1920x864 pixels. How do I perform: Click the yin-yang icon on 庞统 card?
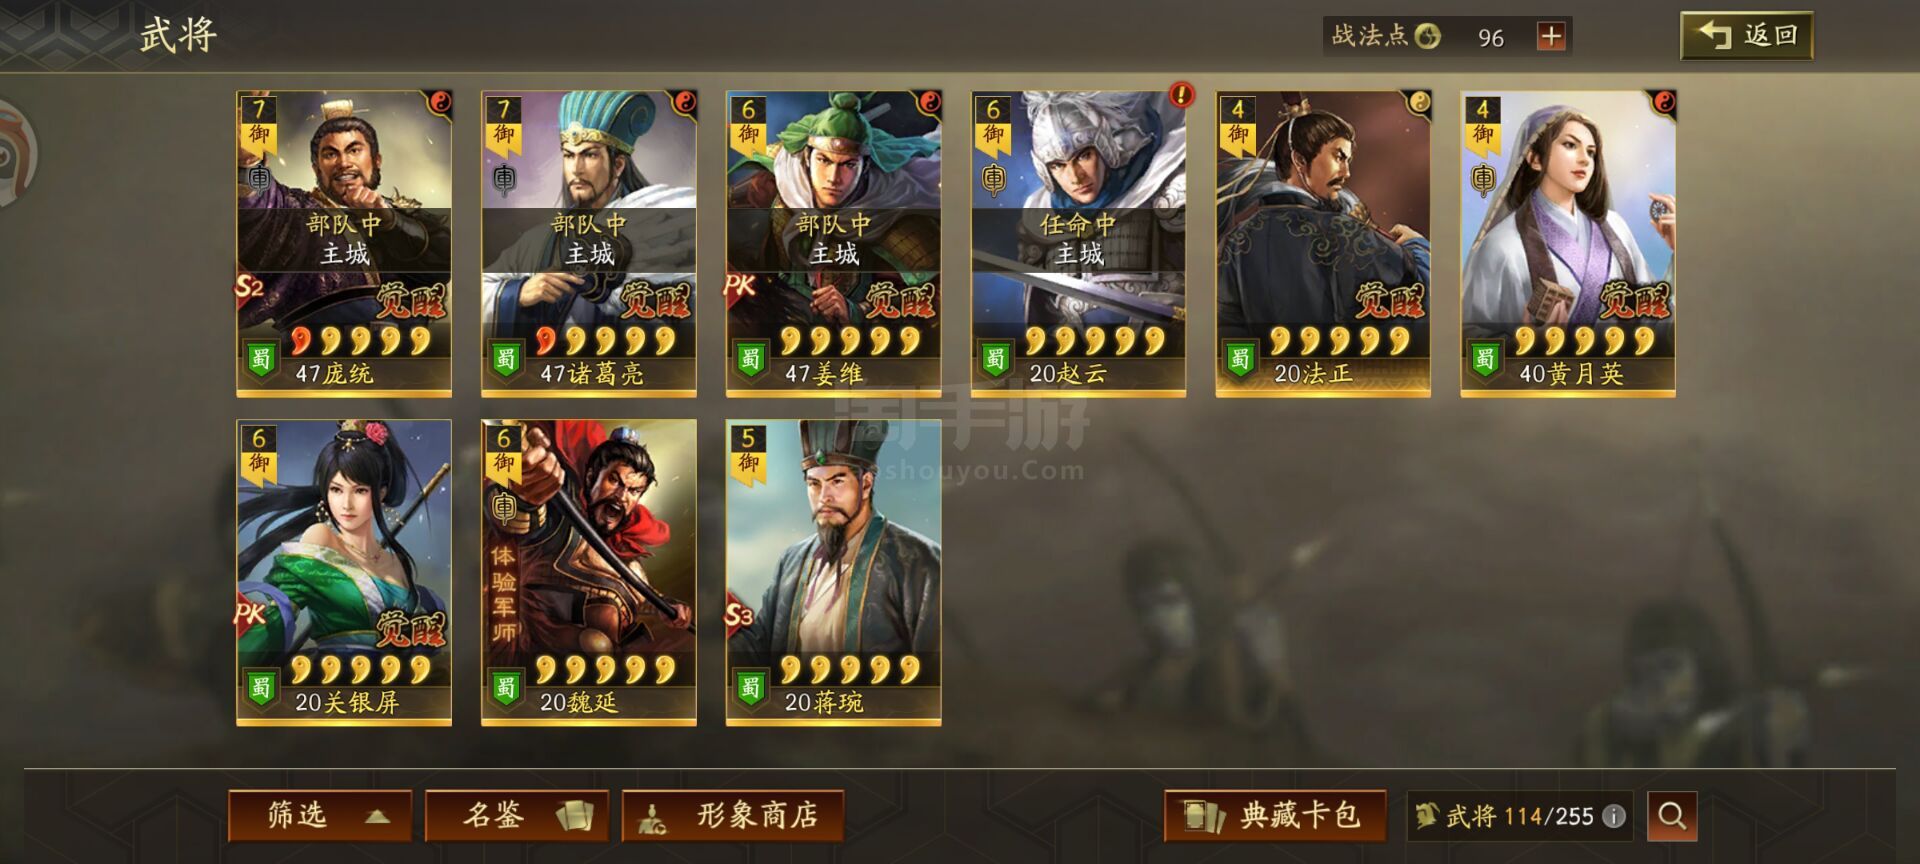coord(440,102)
